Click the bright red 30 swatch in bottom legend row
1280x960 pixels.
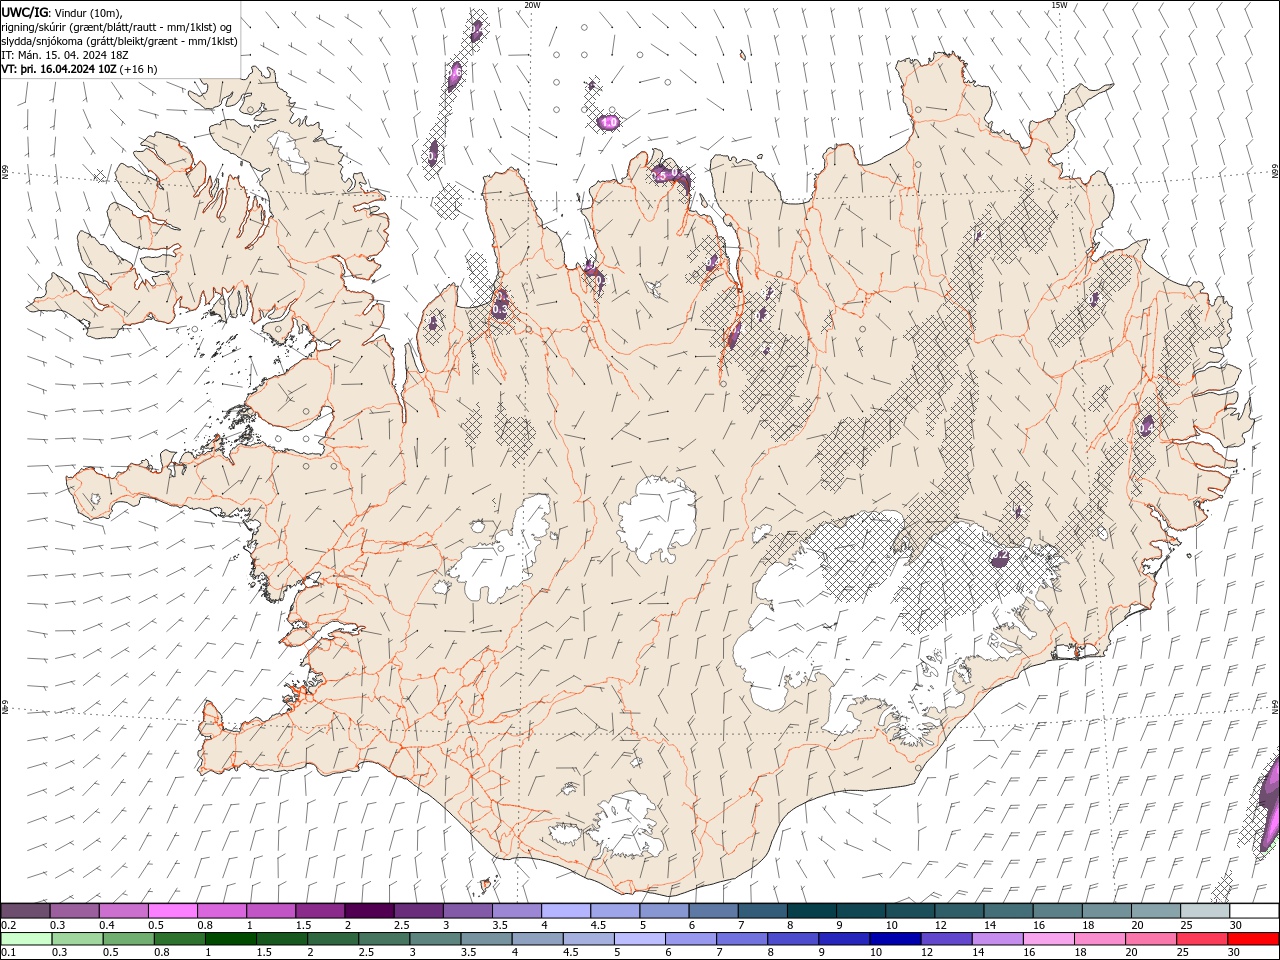1252,939
